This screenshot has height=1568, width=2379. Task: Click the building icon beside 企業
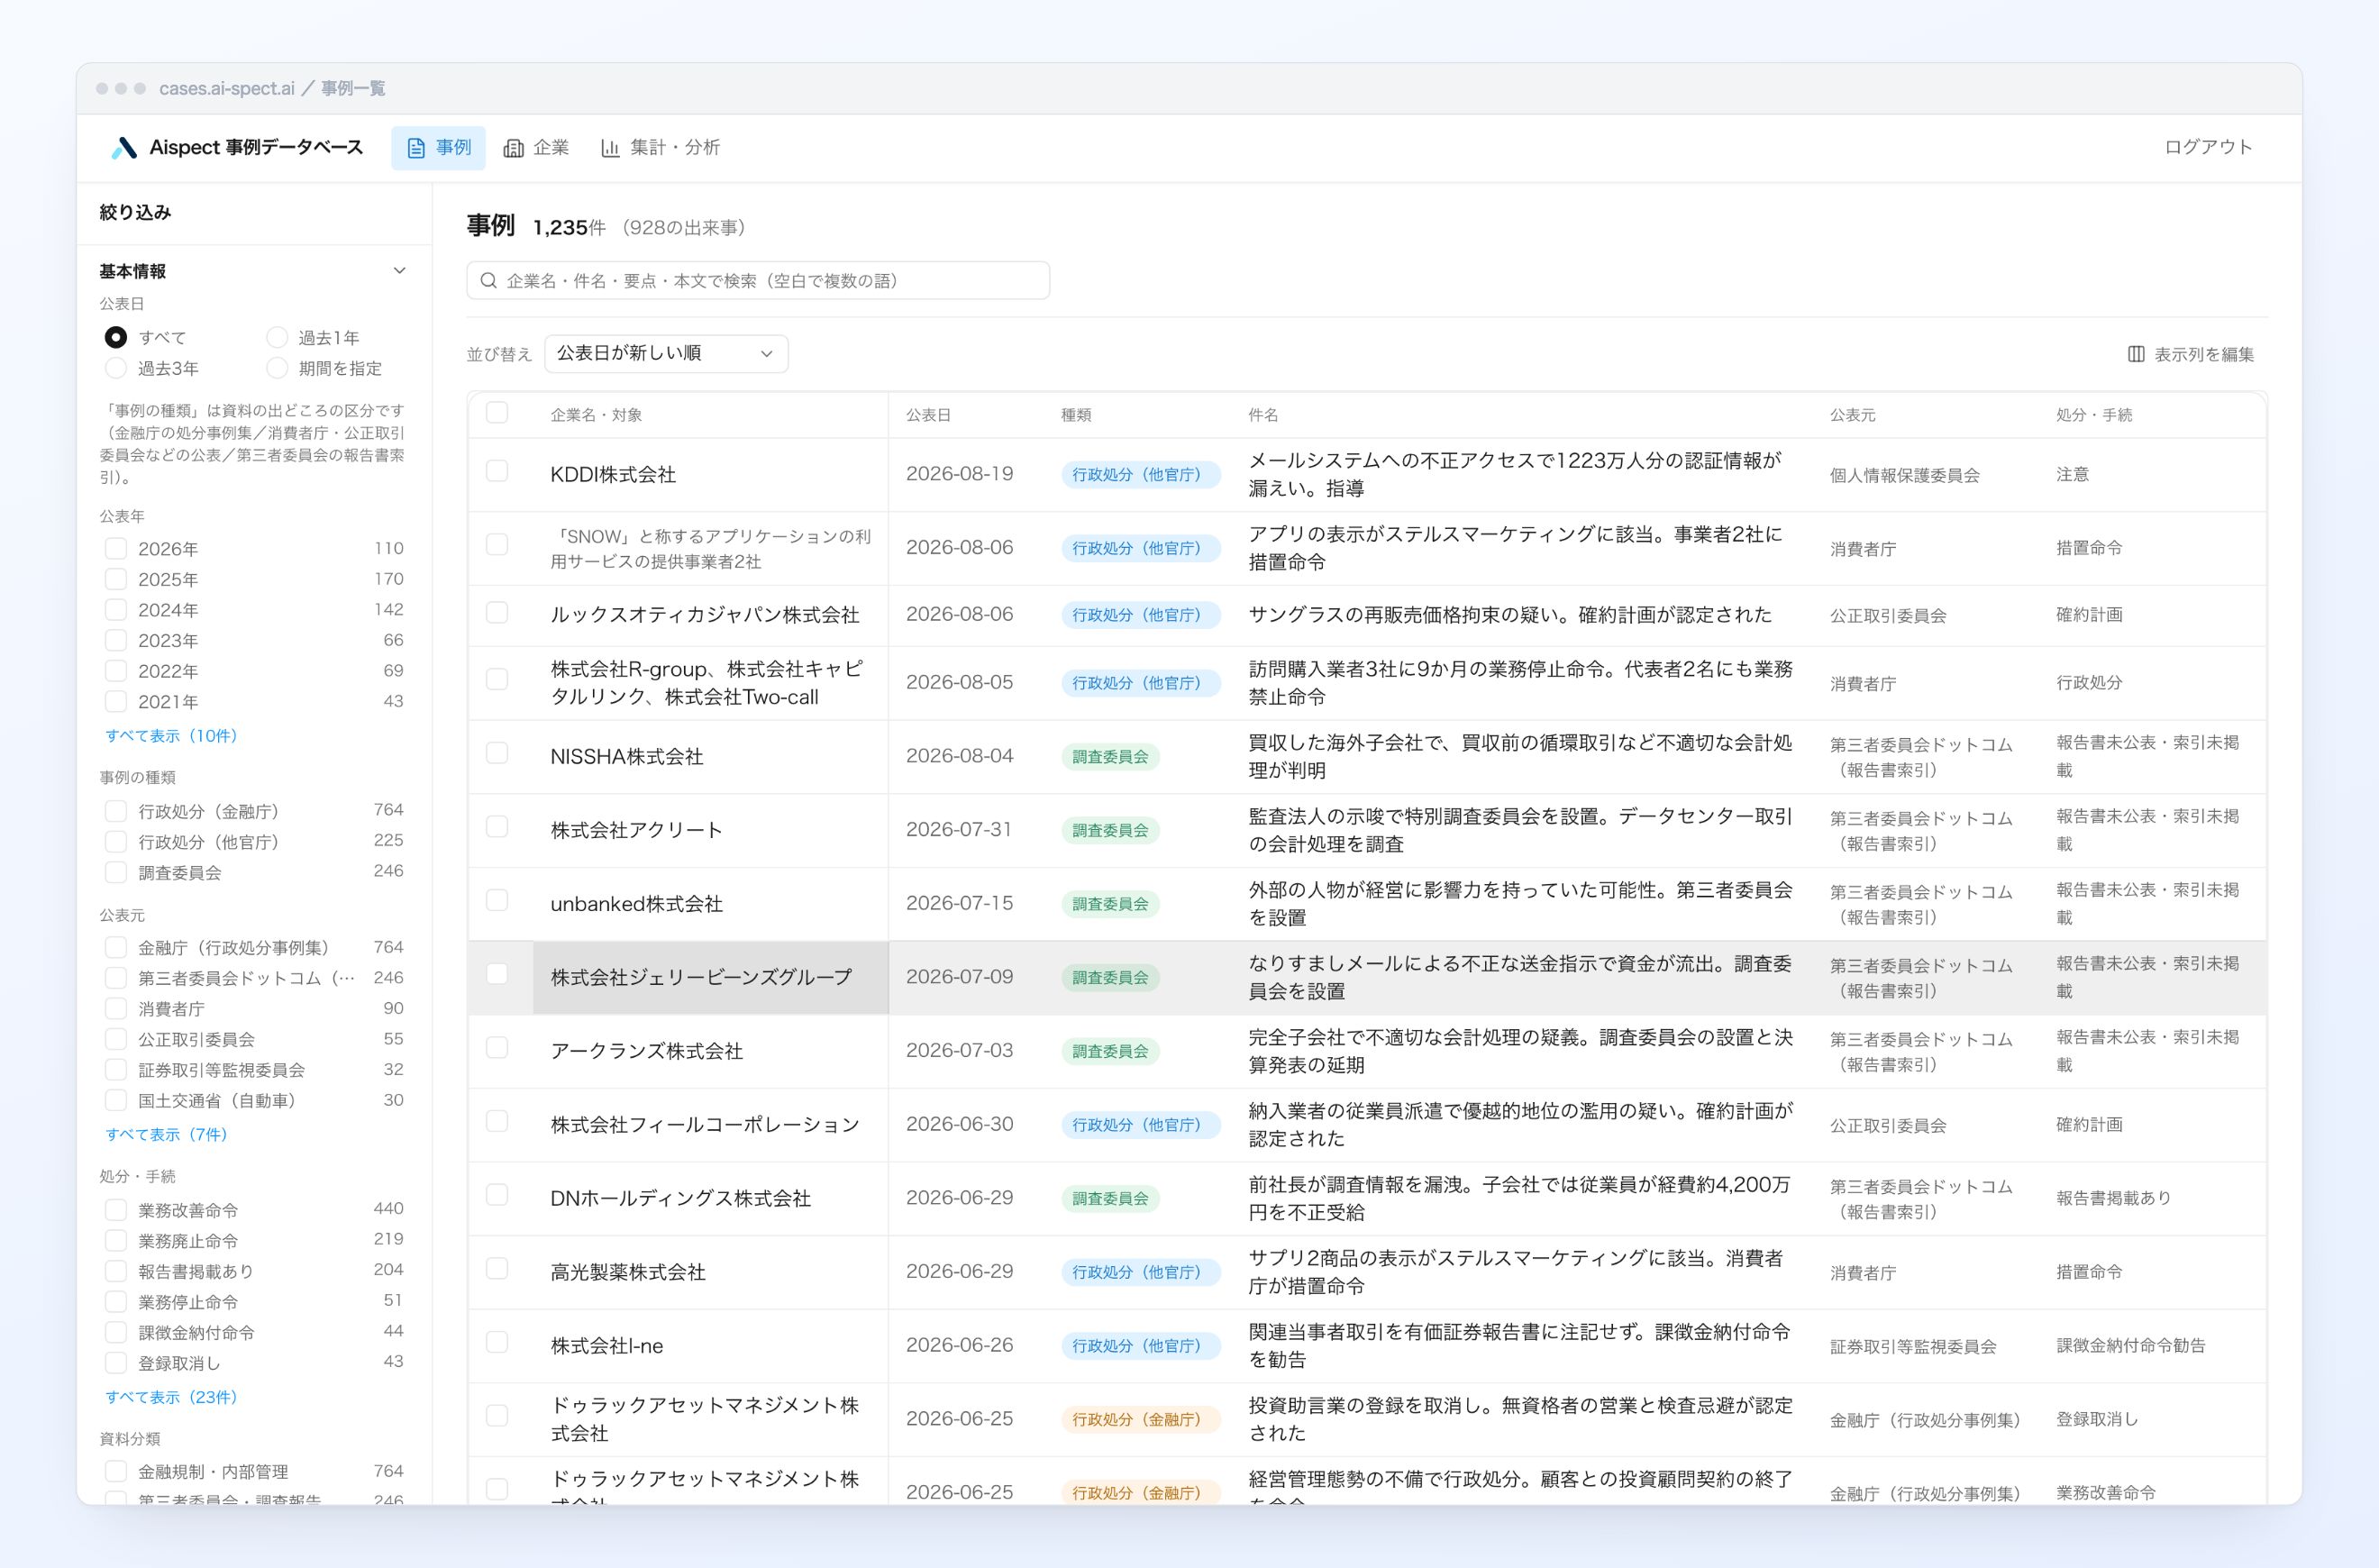514,148
